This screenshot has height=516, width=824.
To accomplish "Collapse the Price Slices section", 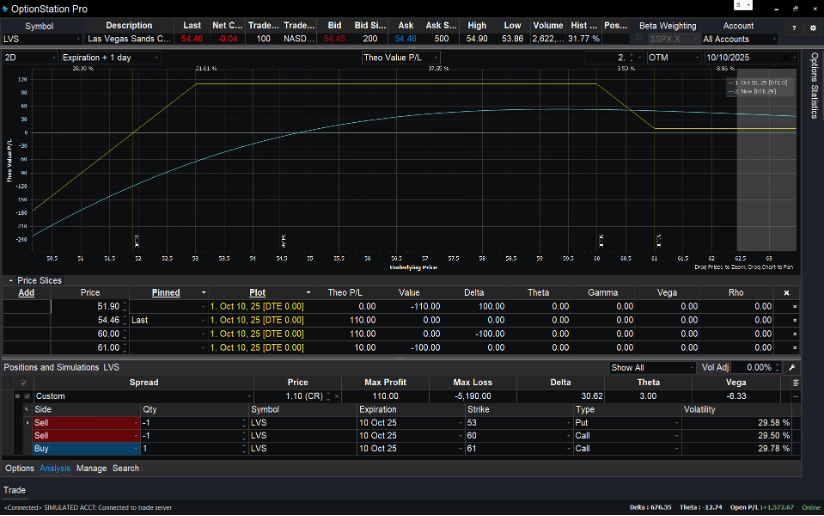I will tap(11, 281).
